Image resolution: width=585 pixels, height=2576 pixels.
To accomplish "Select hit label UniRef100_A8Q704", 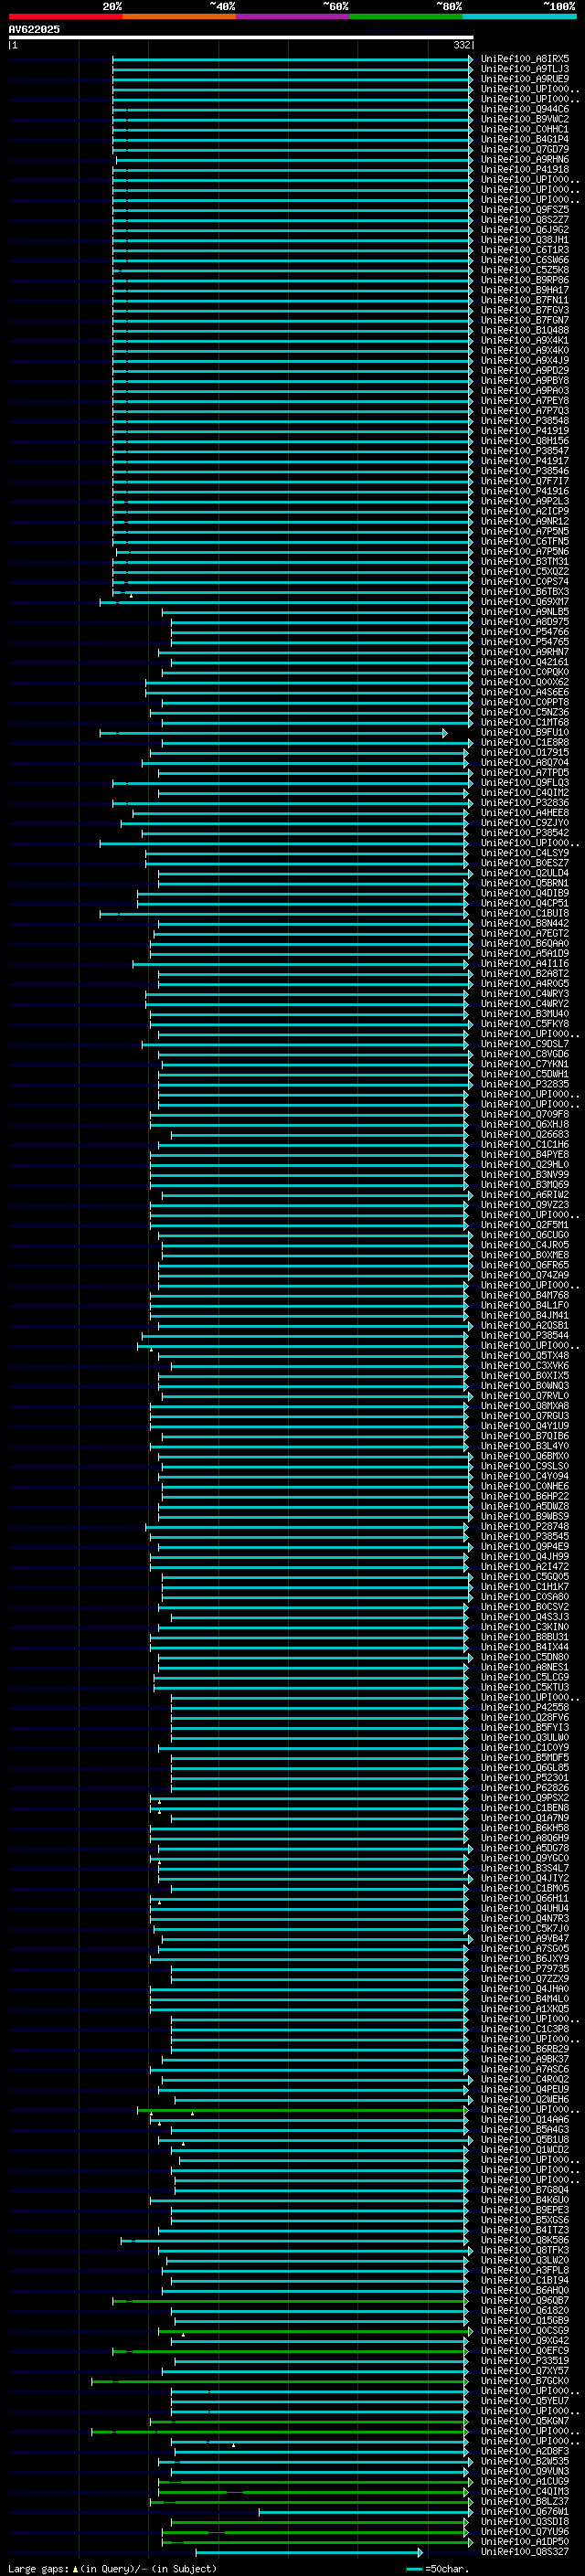I will 525,763.
